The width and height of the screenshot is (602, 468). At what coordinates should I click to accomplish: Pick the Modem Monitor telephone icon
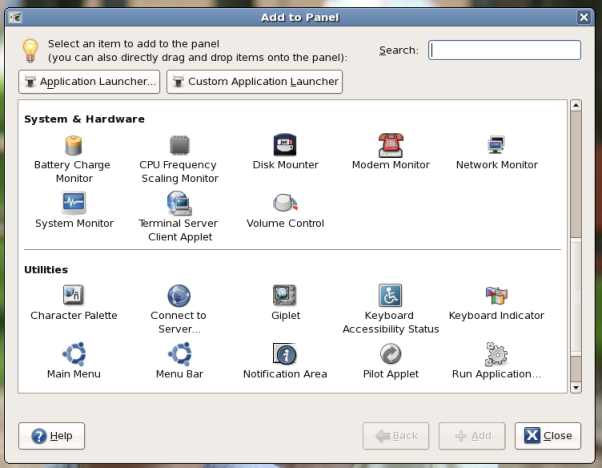click(390, 146)
